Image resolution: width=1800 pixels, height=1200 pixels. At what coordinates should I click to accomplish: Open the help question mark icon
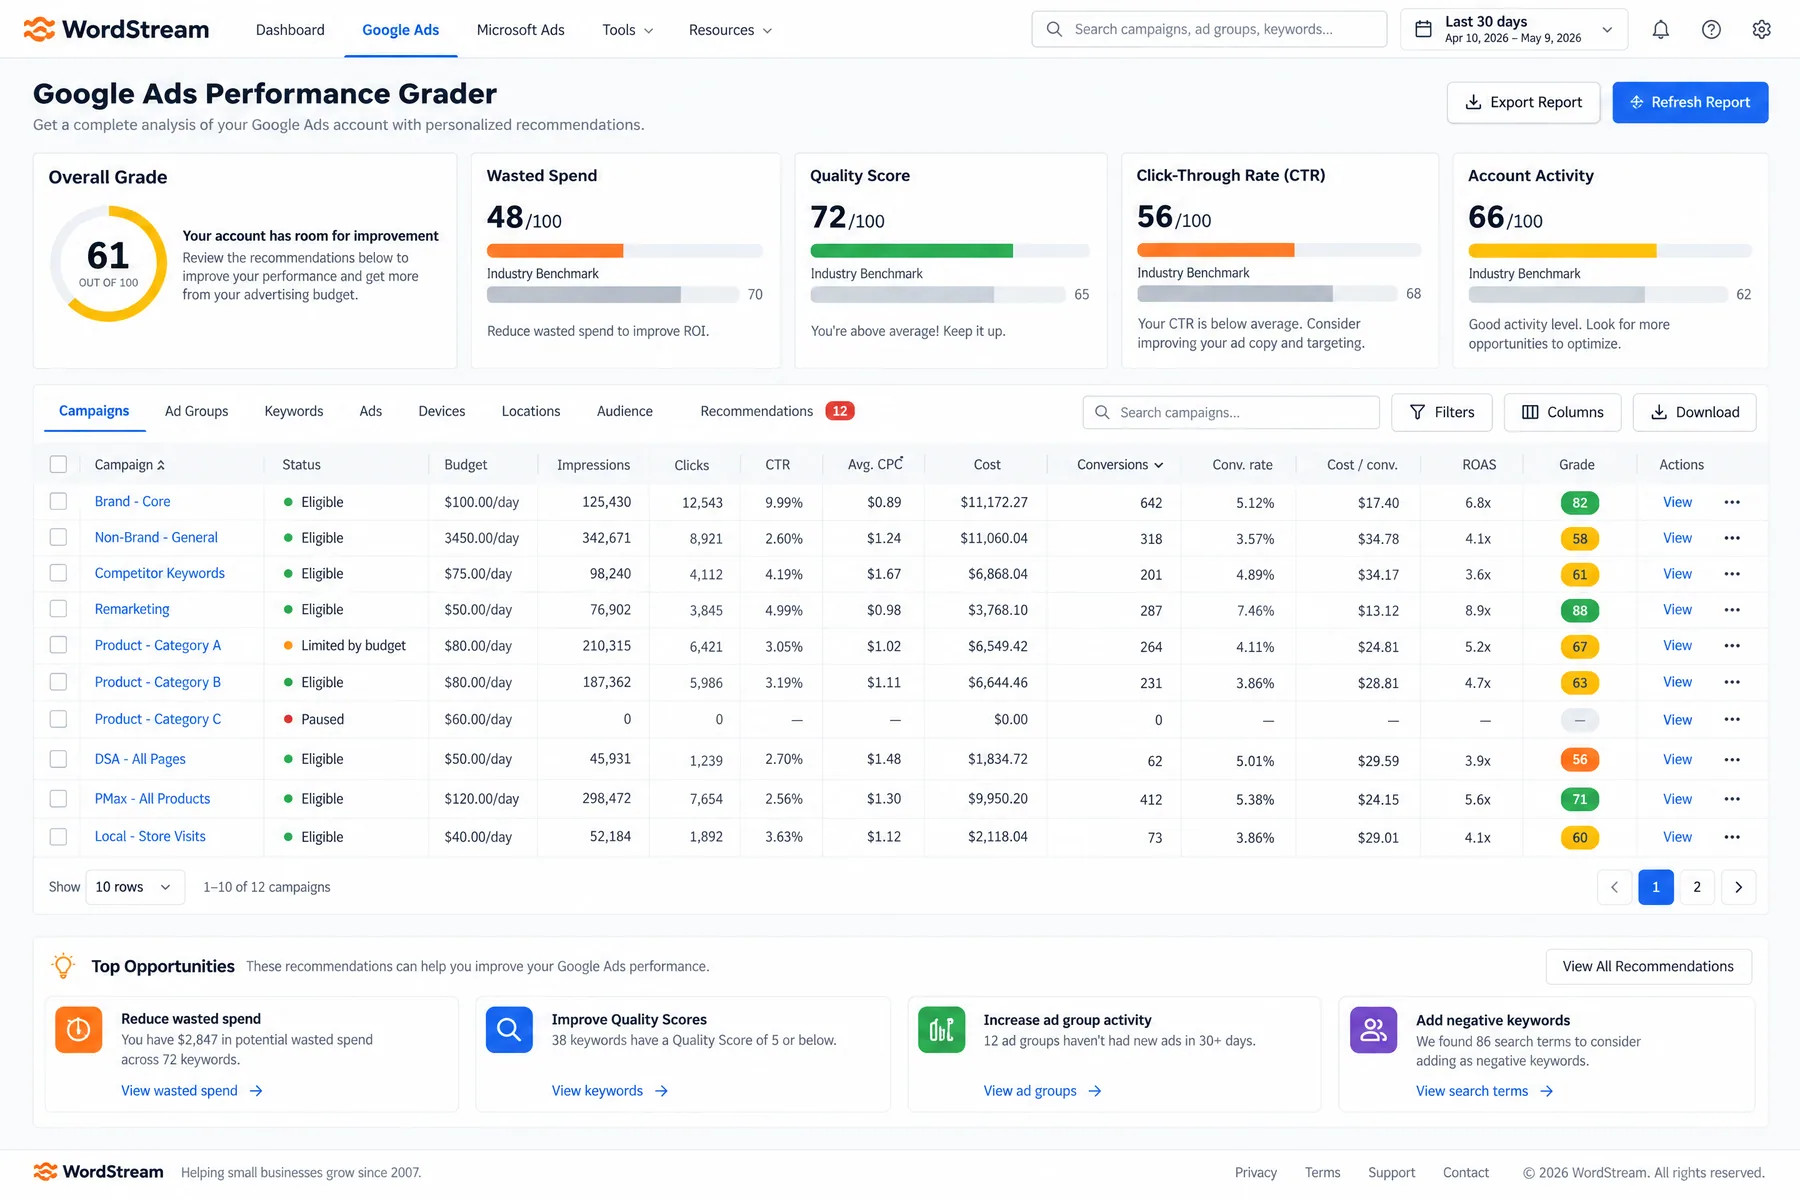[x=1711, y=29]
